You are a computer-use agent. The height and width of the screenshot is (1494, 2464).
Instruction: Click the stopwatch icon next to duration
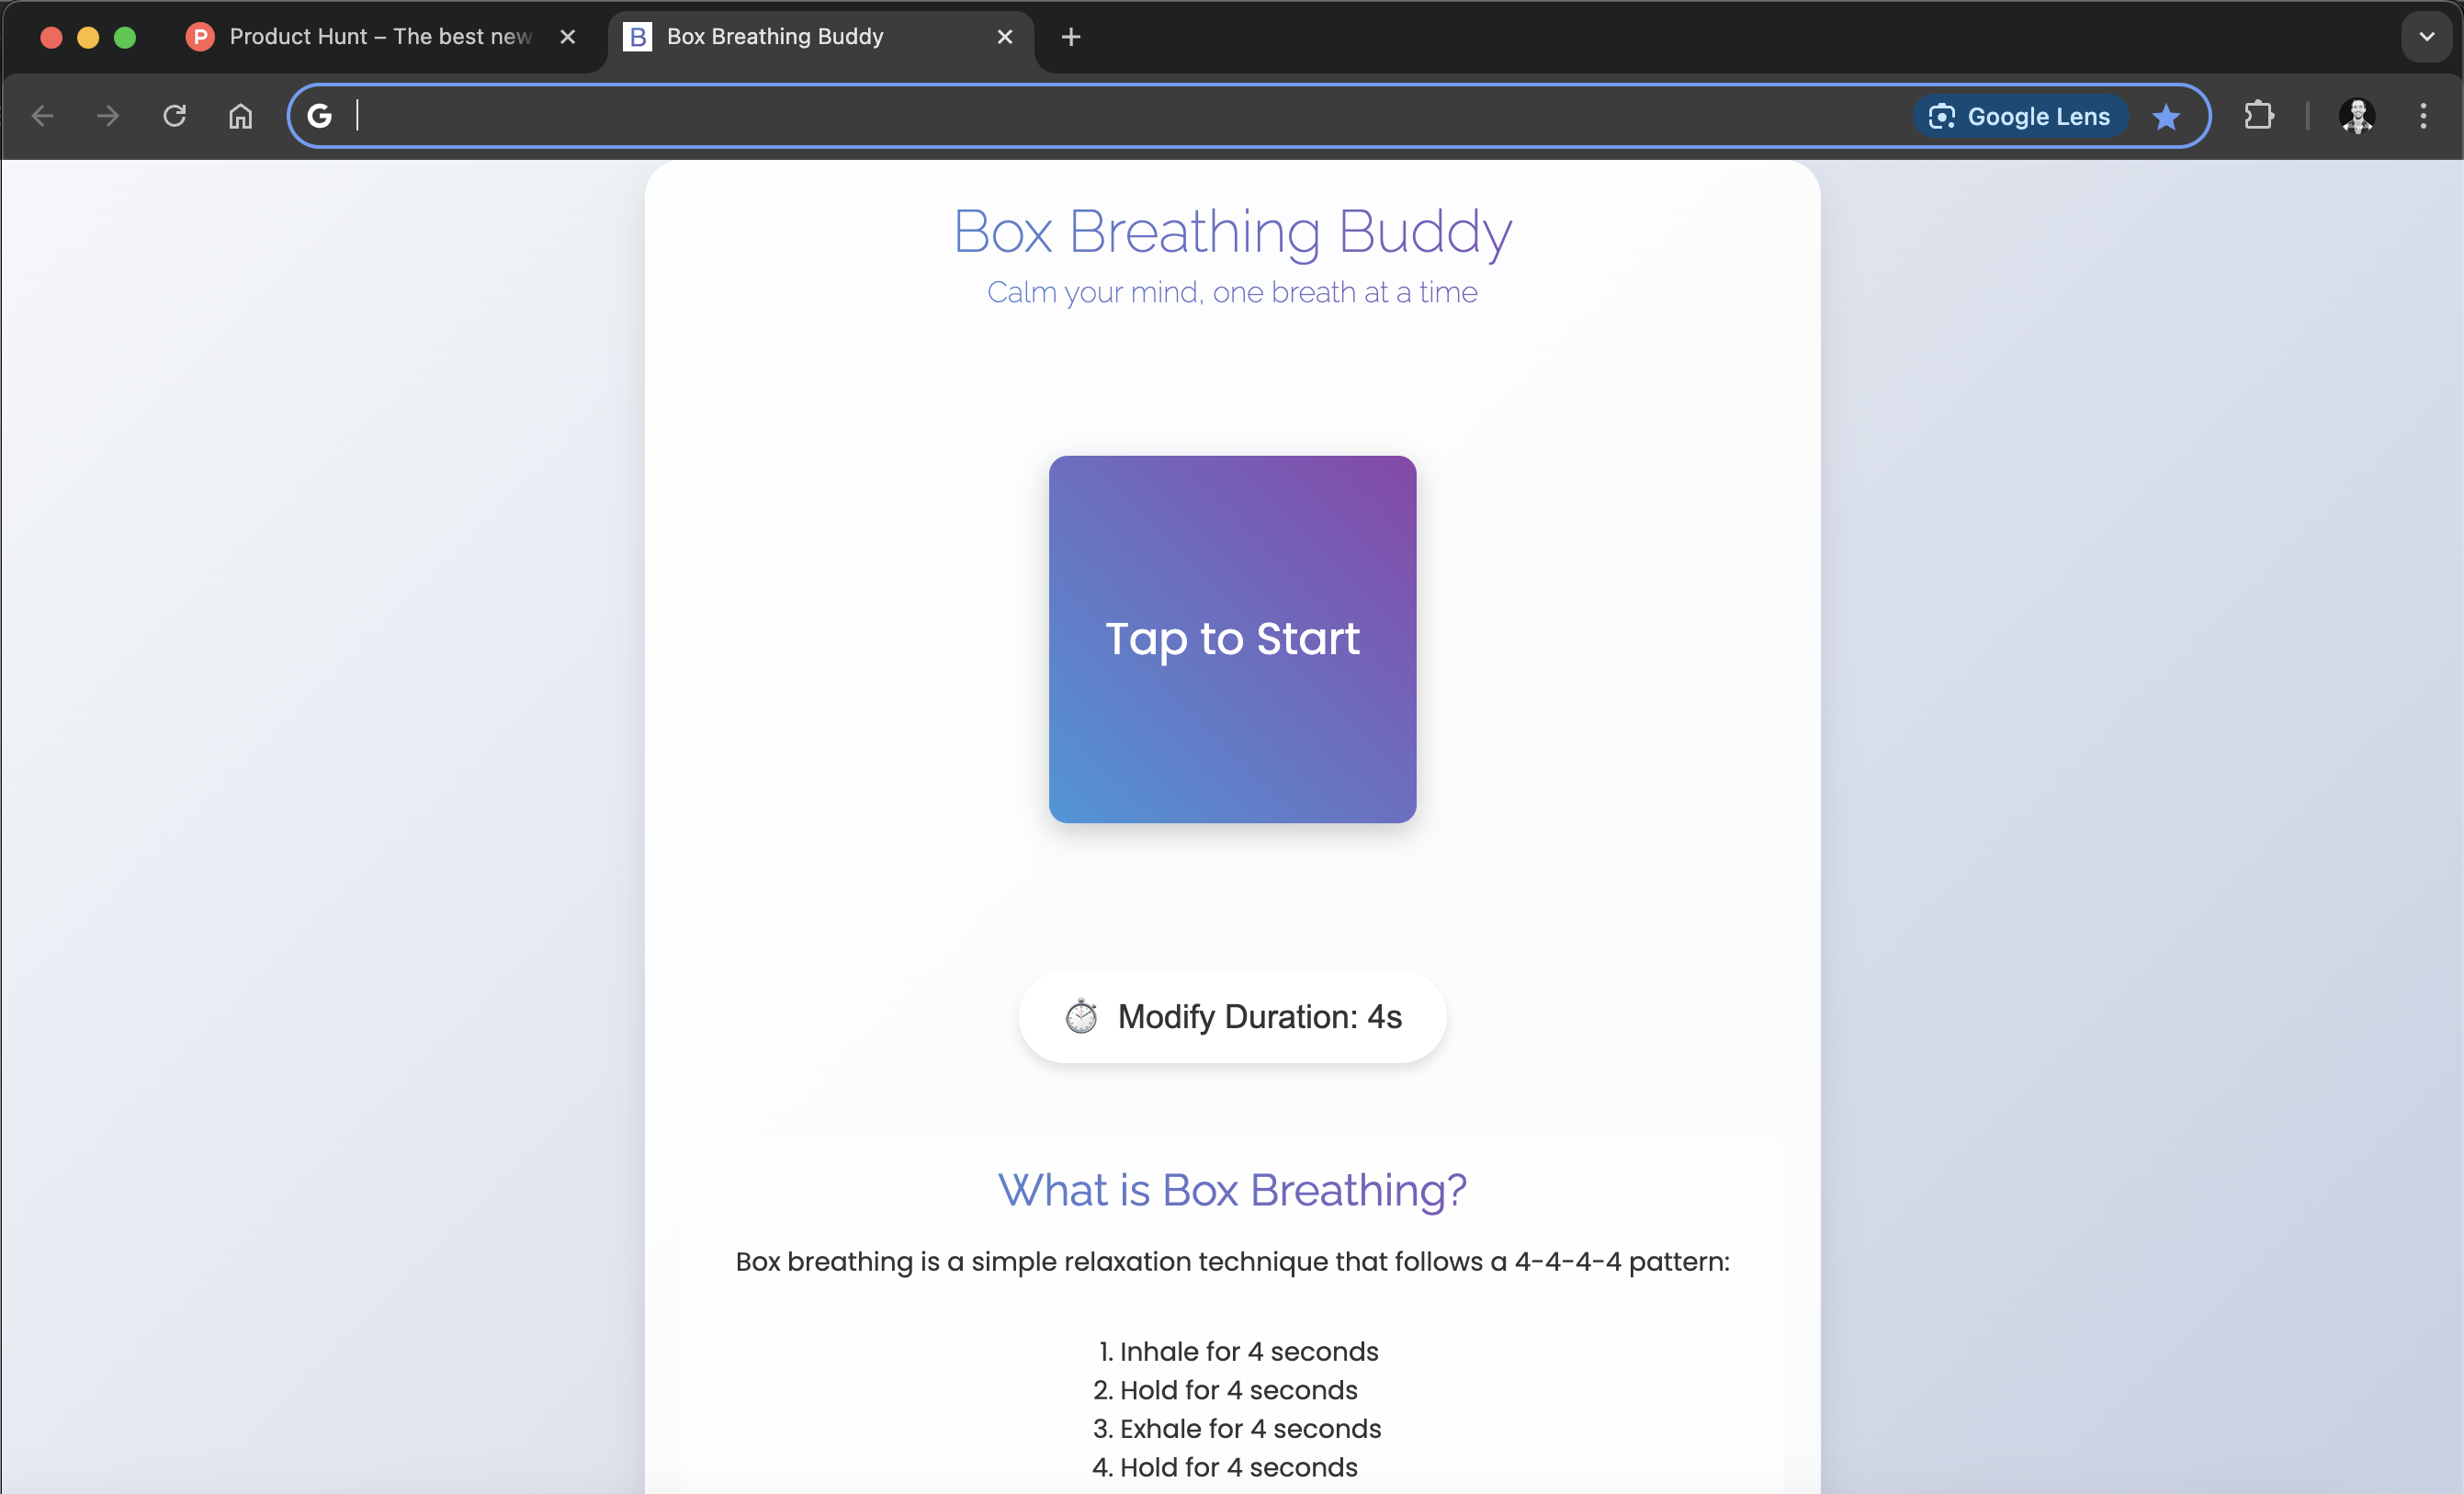1079,1015
